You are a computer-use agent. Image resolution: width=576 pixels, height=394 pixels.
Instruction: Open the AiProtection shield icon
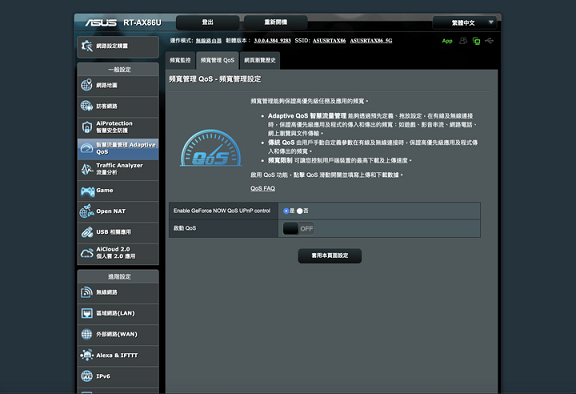pos(87,127)
